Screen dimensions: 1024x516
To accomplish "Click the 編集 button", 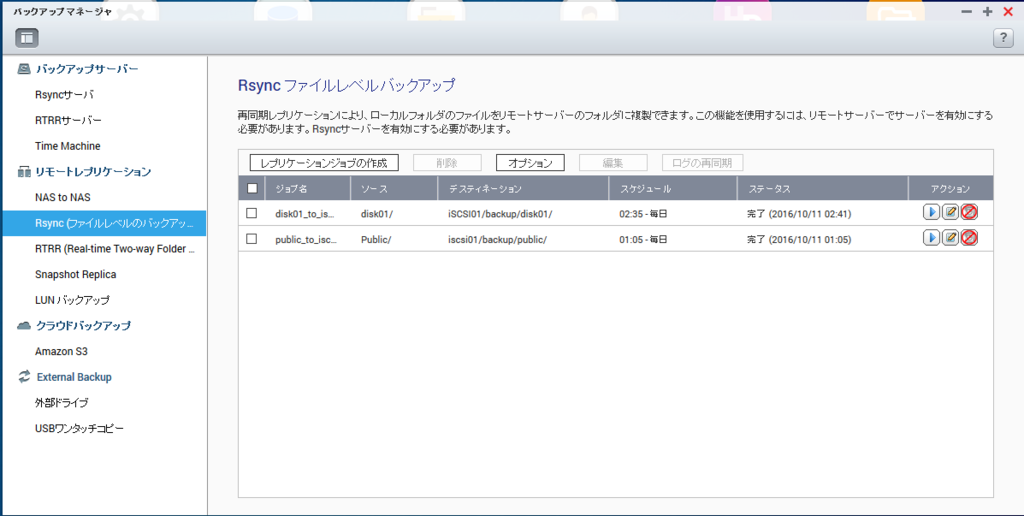I will coord(613,163).
